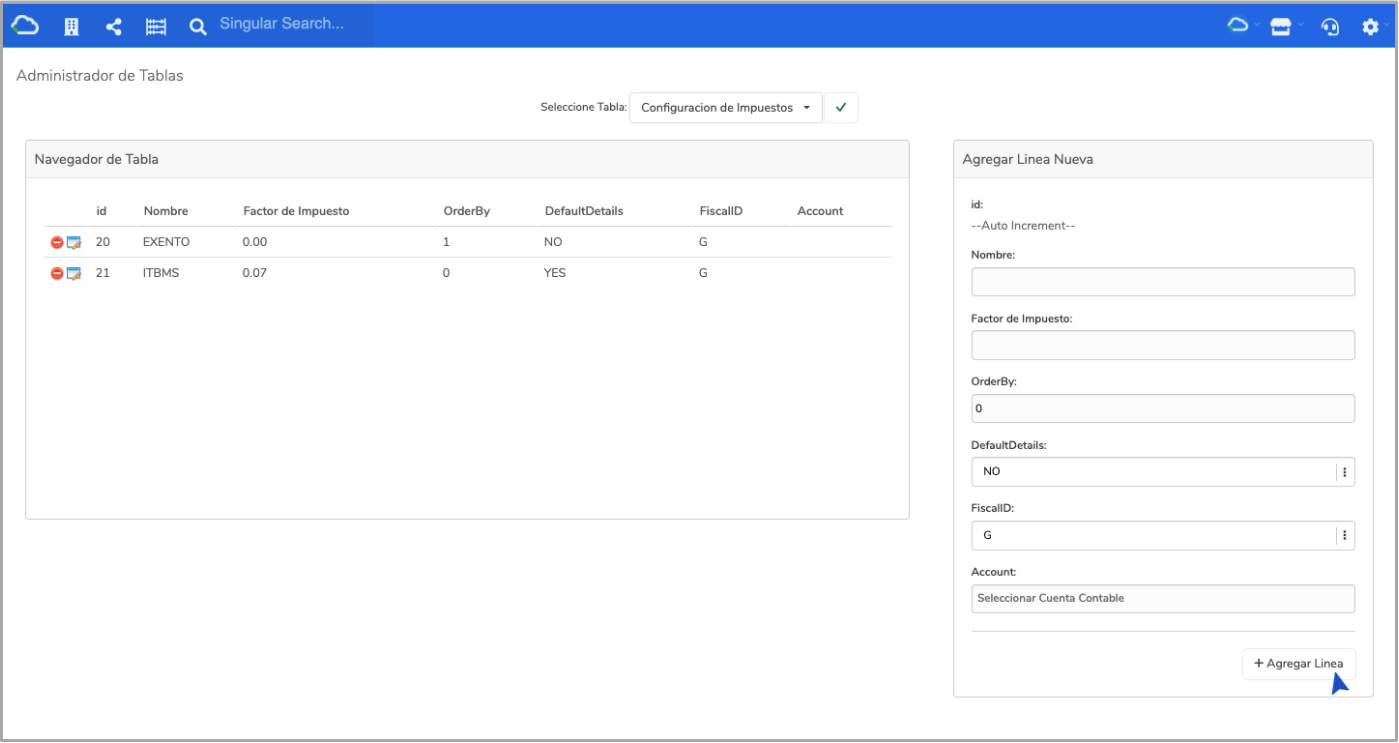The height and width of the screenshot is (743, 1399).
Task: Click the id column header
Action: point(101,211)
